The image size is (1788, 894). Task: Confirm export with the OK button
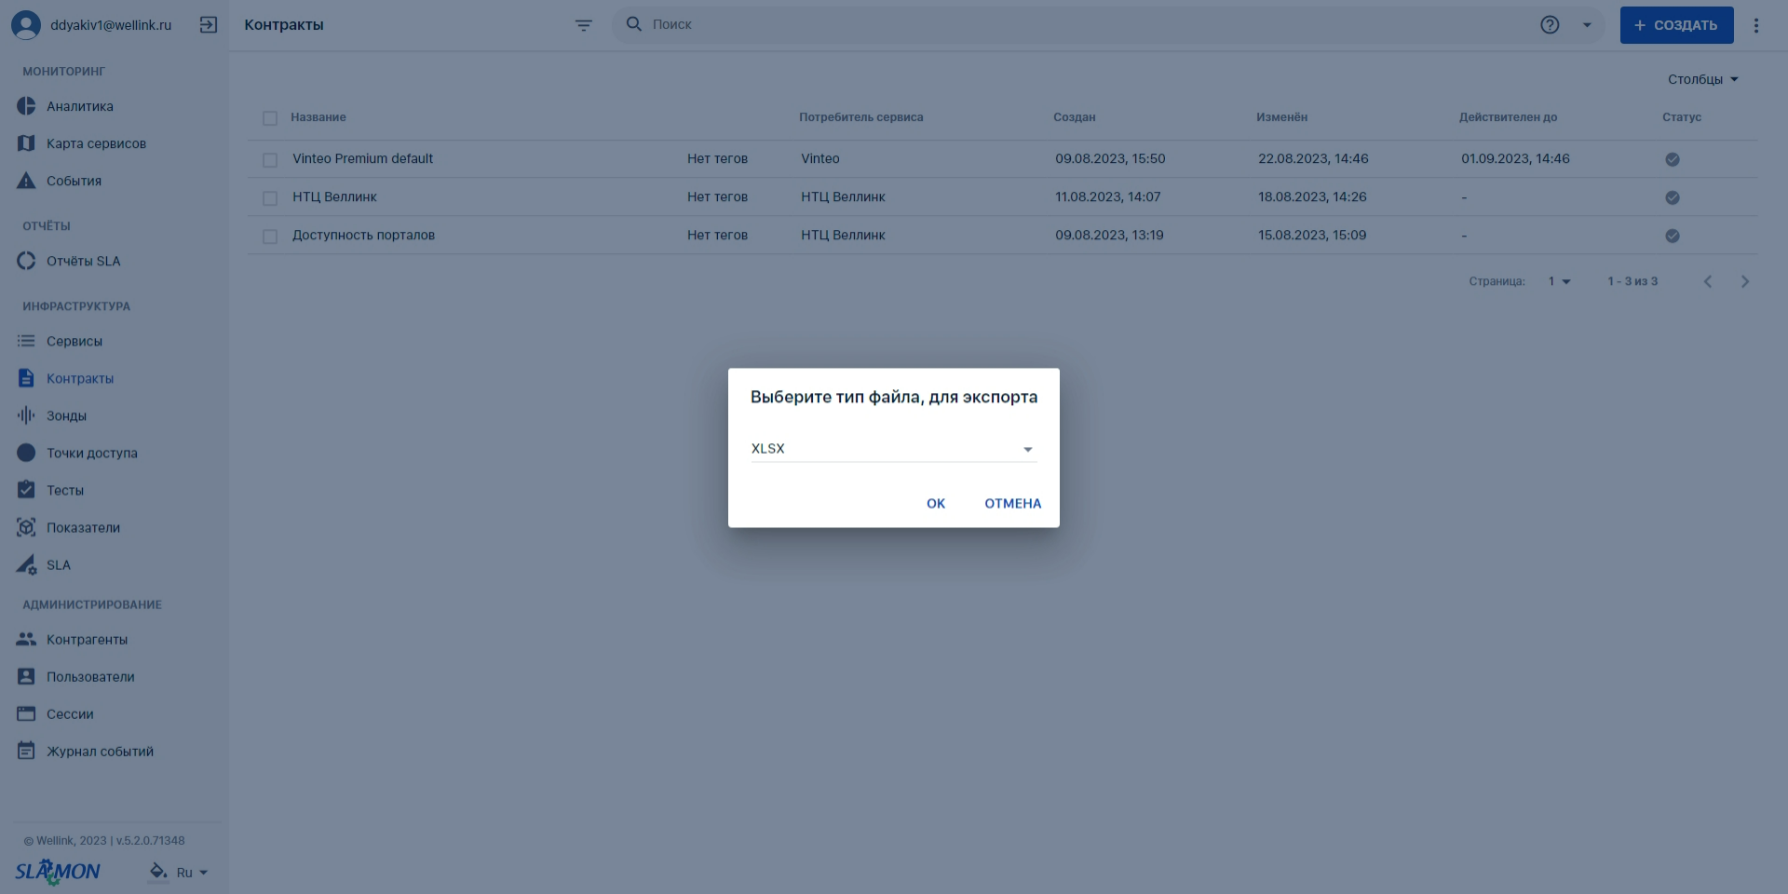click(936, 503)
